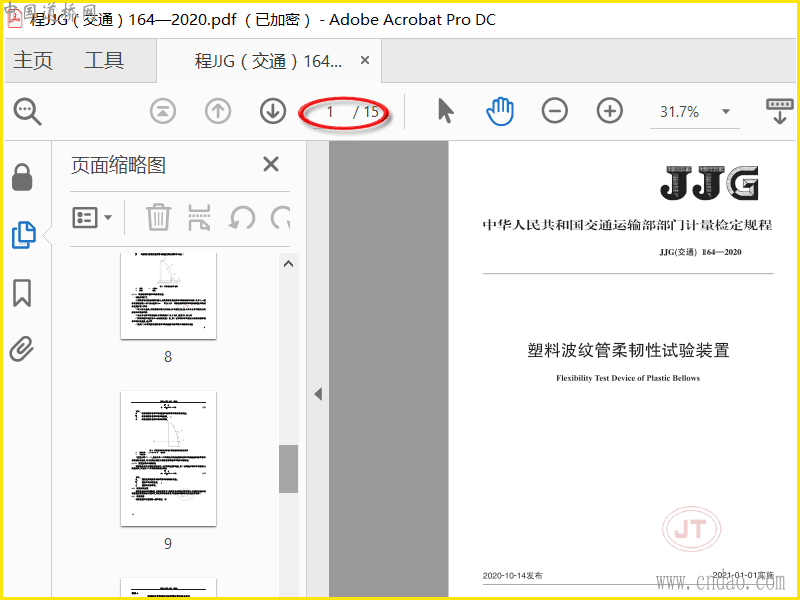
Task: Click the 2020-10-14发布 date text
Action: 513,576
